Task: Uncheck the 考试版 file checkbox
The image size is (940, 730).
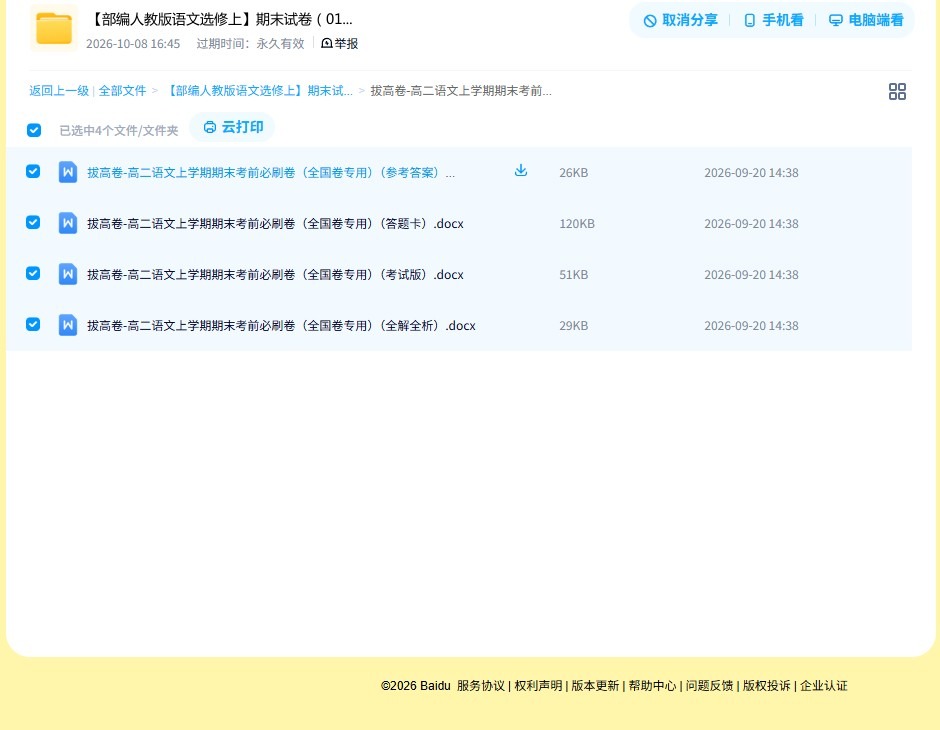Action: [33, 273]
